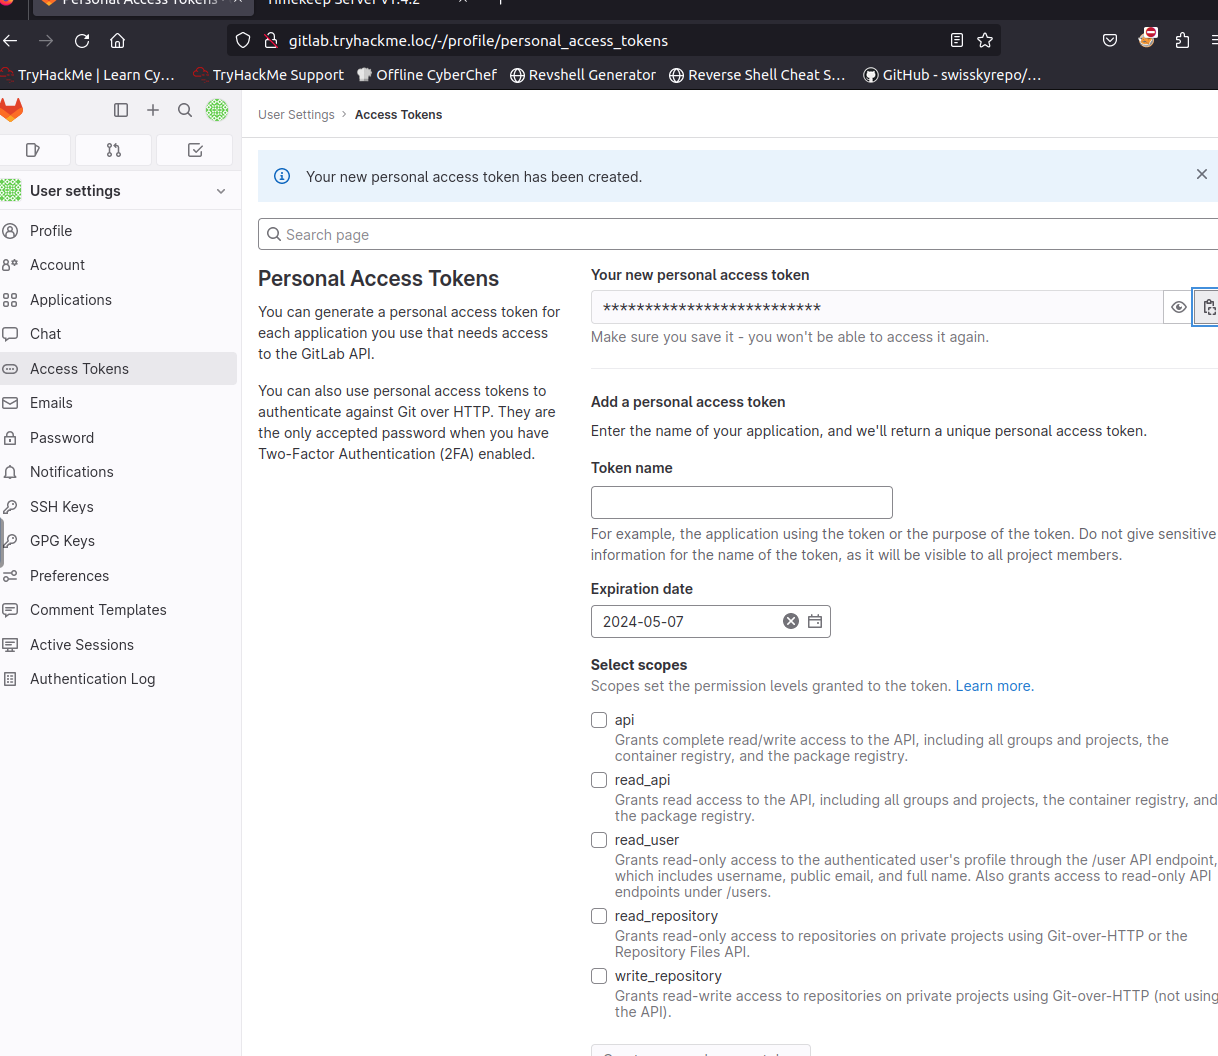Open Active Sessions page
Image resolution: width=1218 pixels, height=1056 pixels.
pos(118,645)
